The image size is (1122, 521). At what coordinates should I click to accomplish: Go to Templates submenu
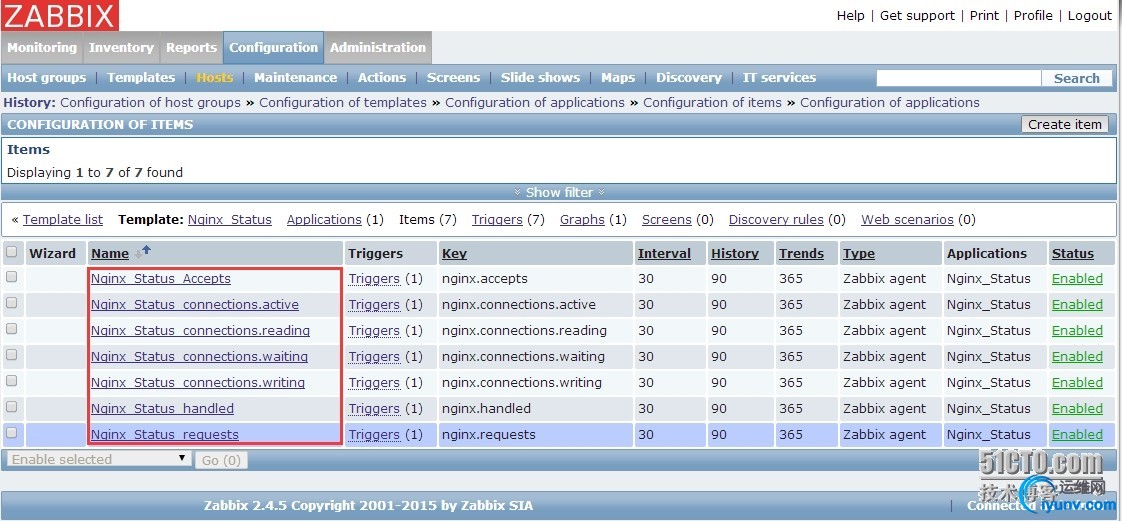pos(141,77)
